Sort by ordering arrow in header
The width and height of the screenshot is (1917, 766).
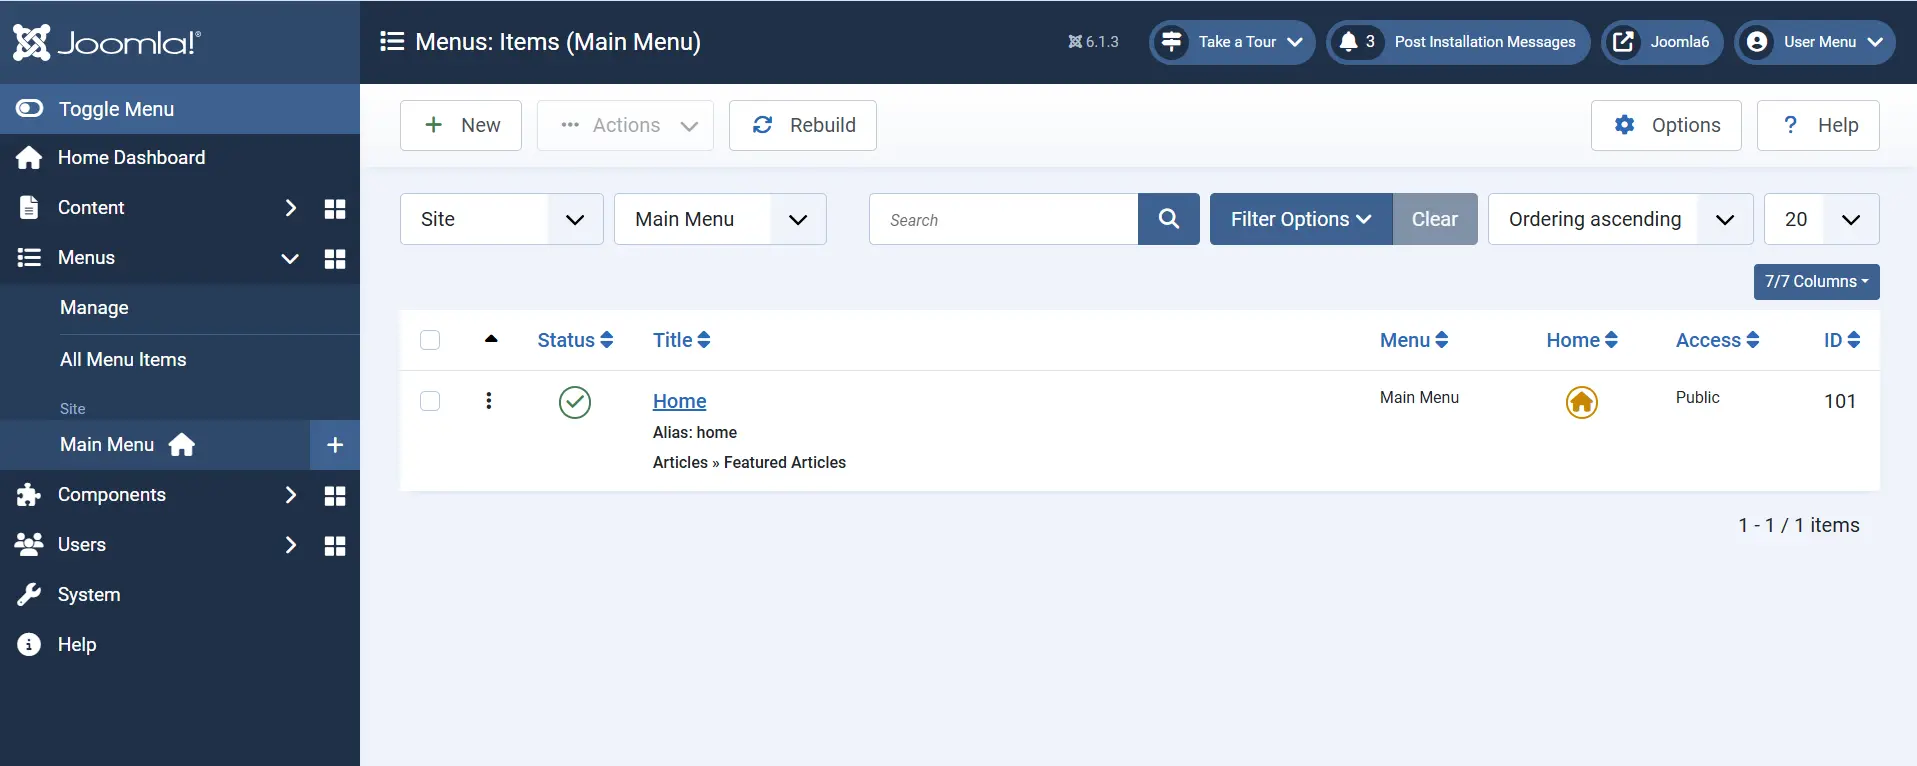pyautogui.click(x=491, y=339)
